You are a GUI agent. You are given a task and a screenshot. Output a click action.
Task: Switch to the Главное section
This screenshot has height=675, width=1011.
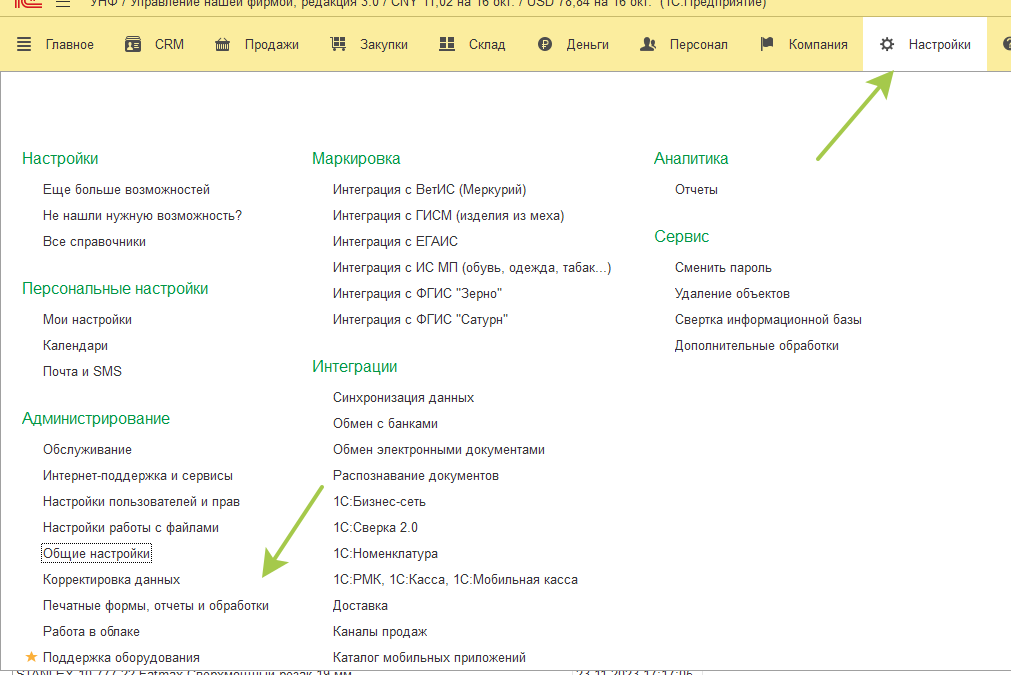tap(56, 44)
